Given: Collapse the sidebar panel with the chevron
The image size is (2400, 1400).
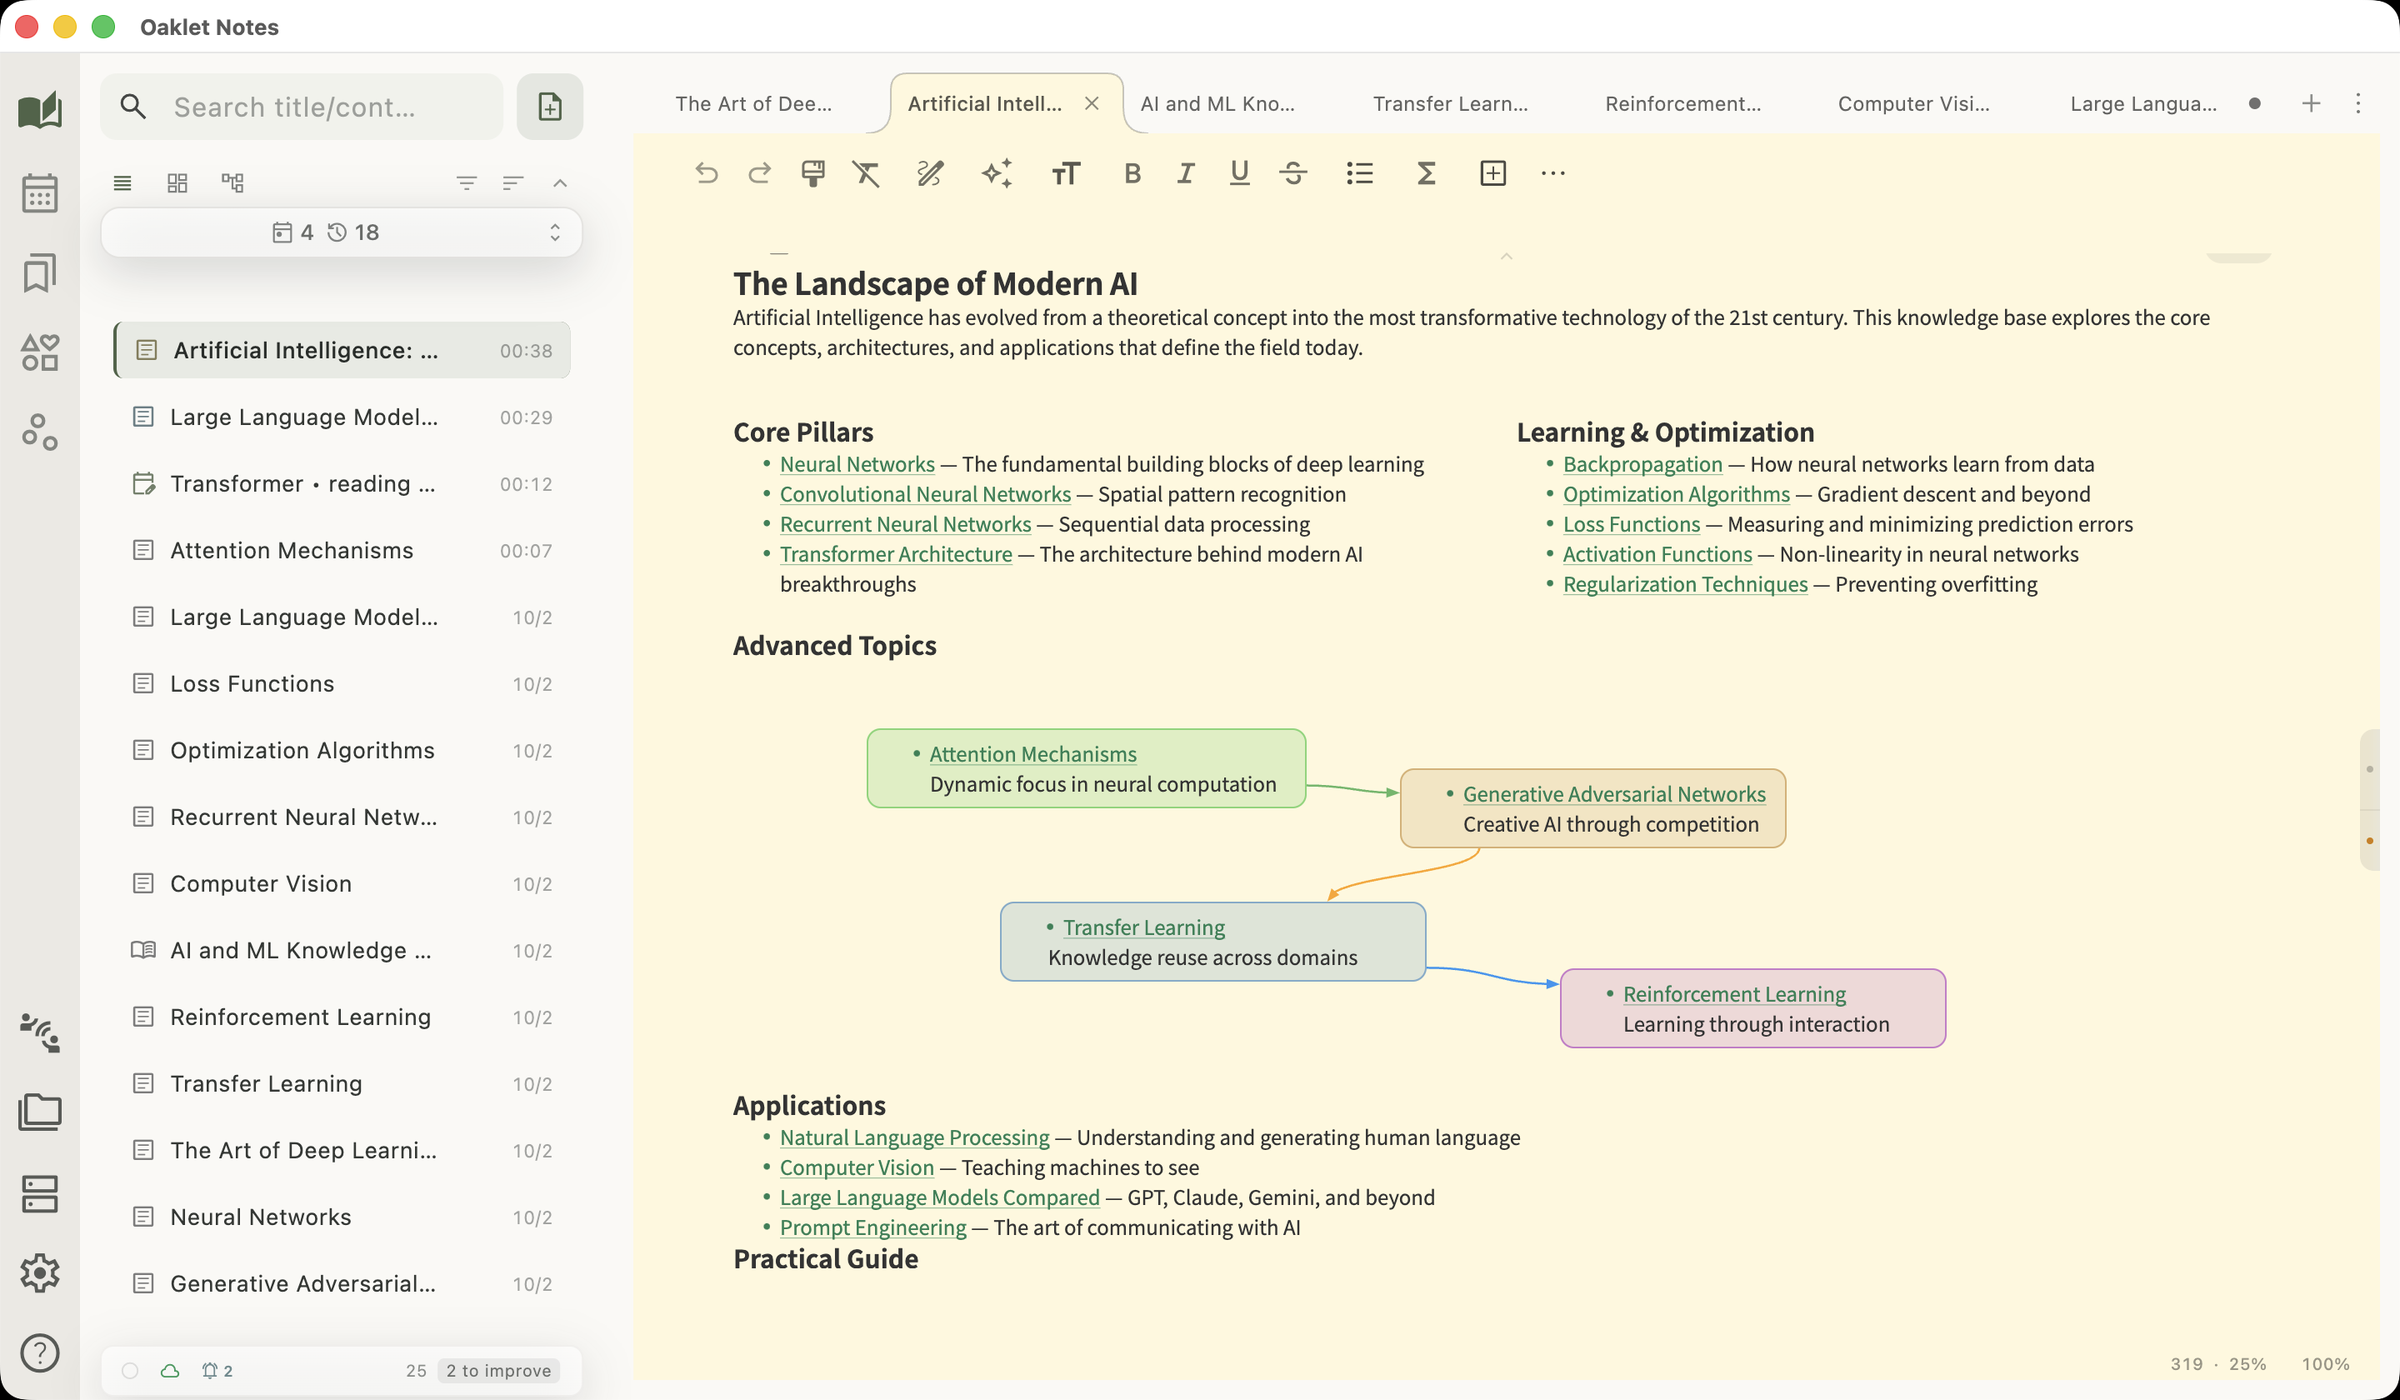Looking at the screenshot, I should 560,182.
